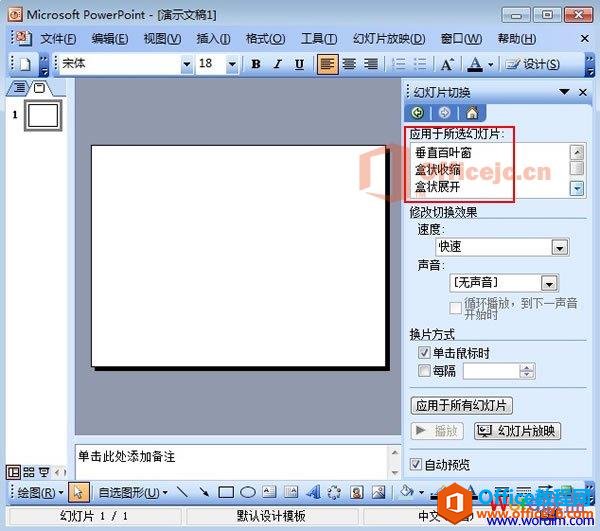600x531 pixels.
Task: Open the 编辑 menu
Action: (x=109, y=39)
